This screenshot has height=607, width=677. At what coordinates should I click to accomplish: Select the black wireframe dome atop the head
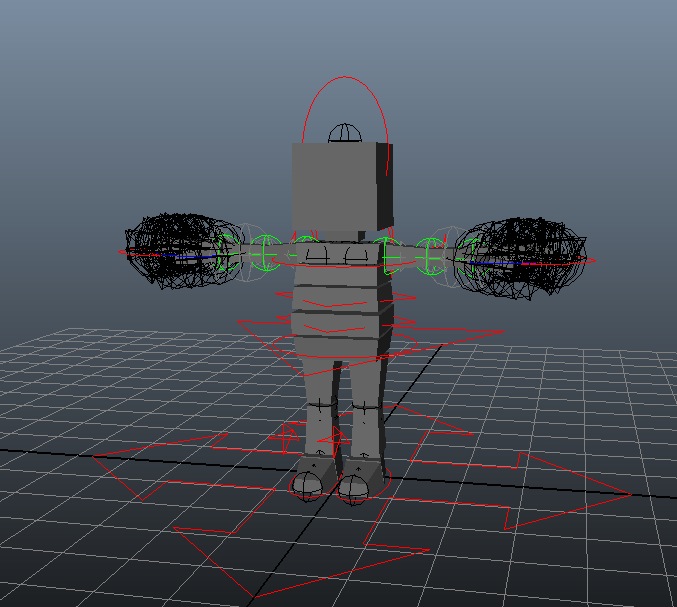(x=345, y=133)
